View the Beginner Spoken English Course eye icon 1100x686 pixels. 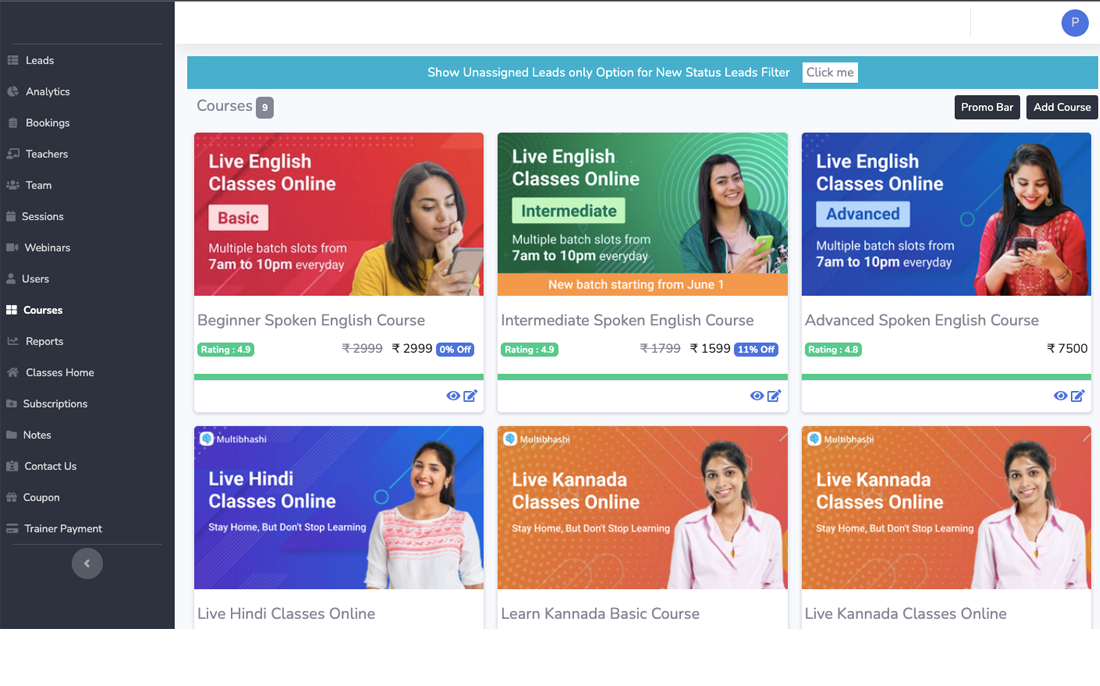pyautogui.click(x=453, y=396)
